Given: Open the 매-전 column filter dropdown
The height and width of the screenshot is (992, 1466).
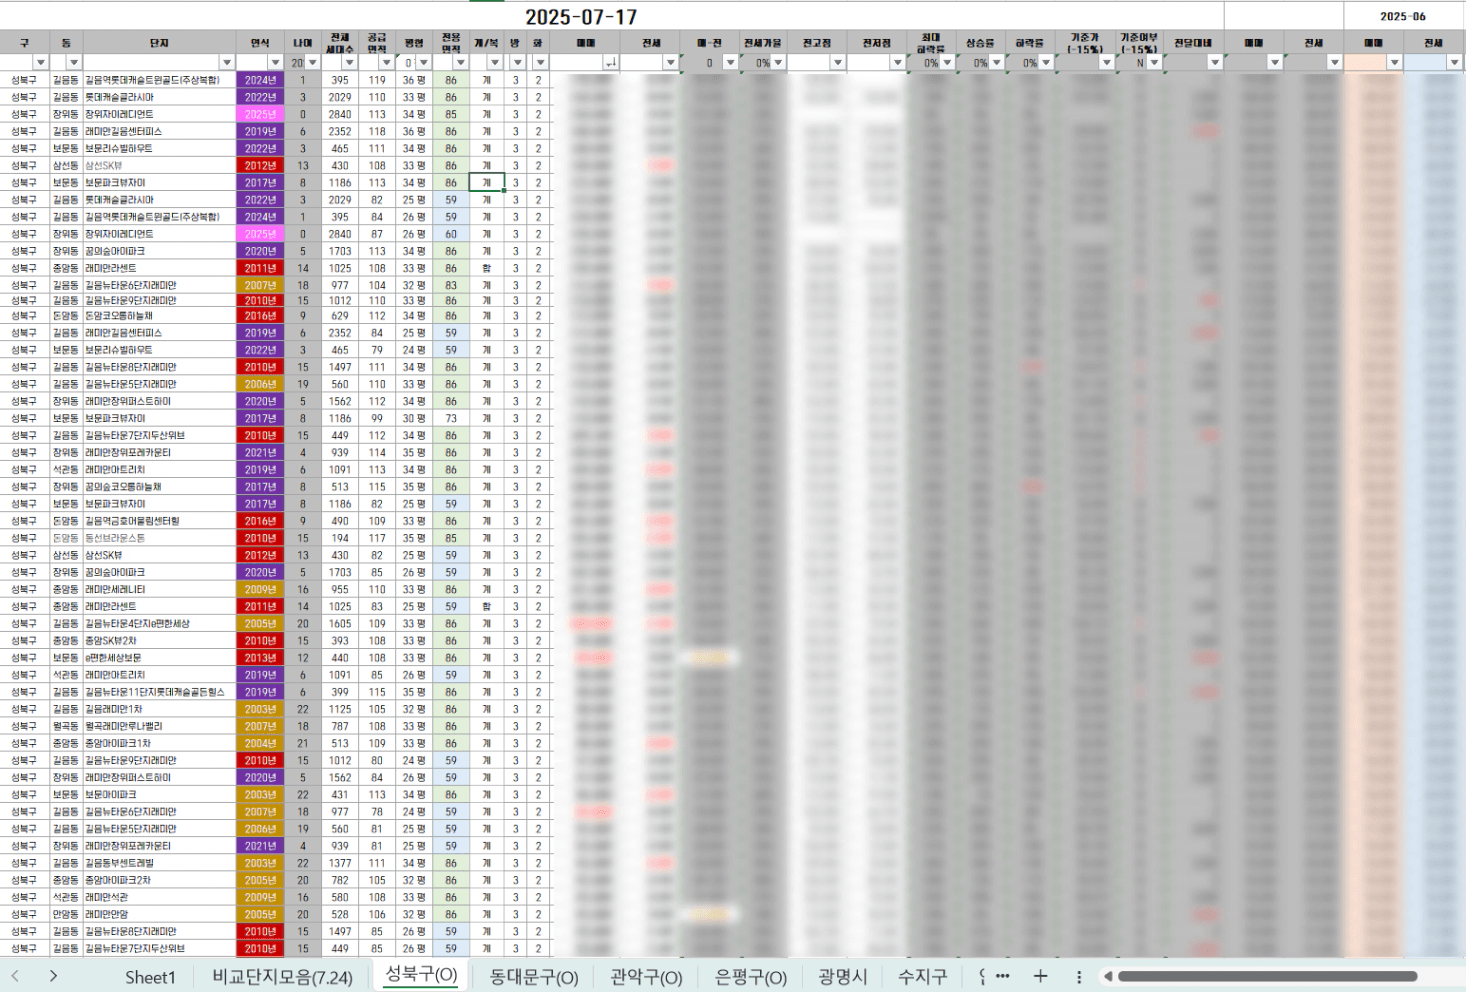Looking at the screenshot, I should click(x=730, y=62).
